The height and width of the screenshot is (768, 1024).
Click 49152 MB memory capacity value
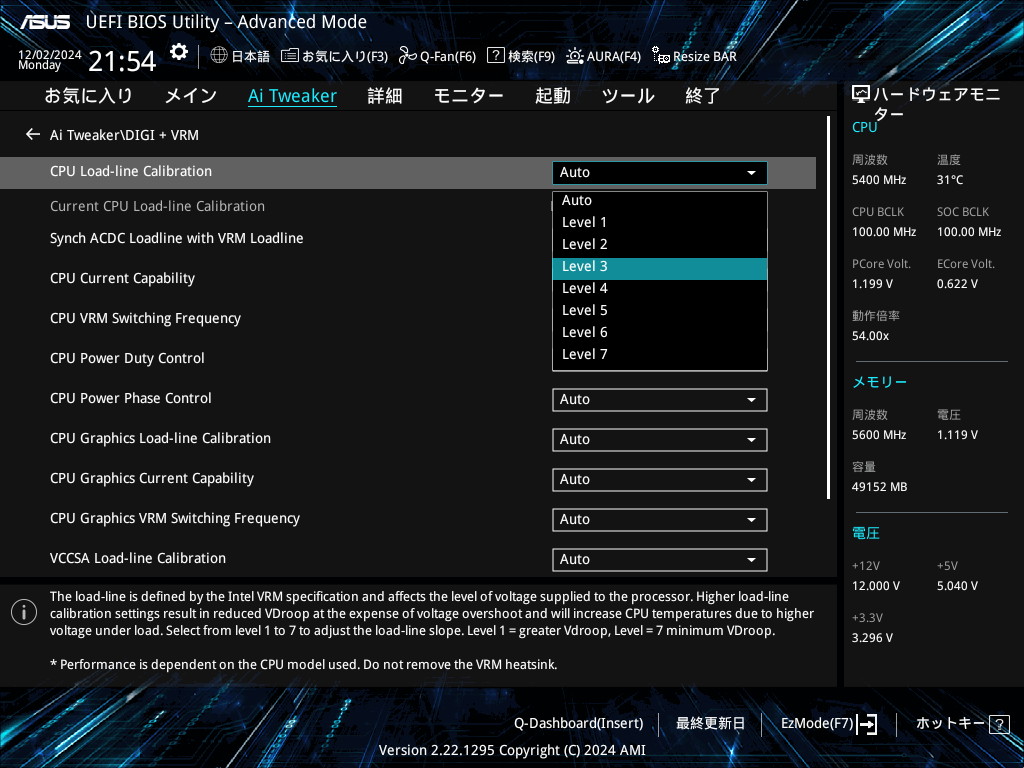pyautogui.click(x=879, y=487)
